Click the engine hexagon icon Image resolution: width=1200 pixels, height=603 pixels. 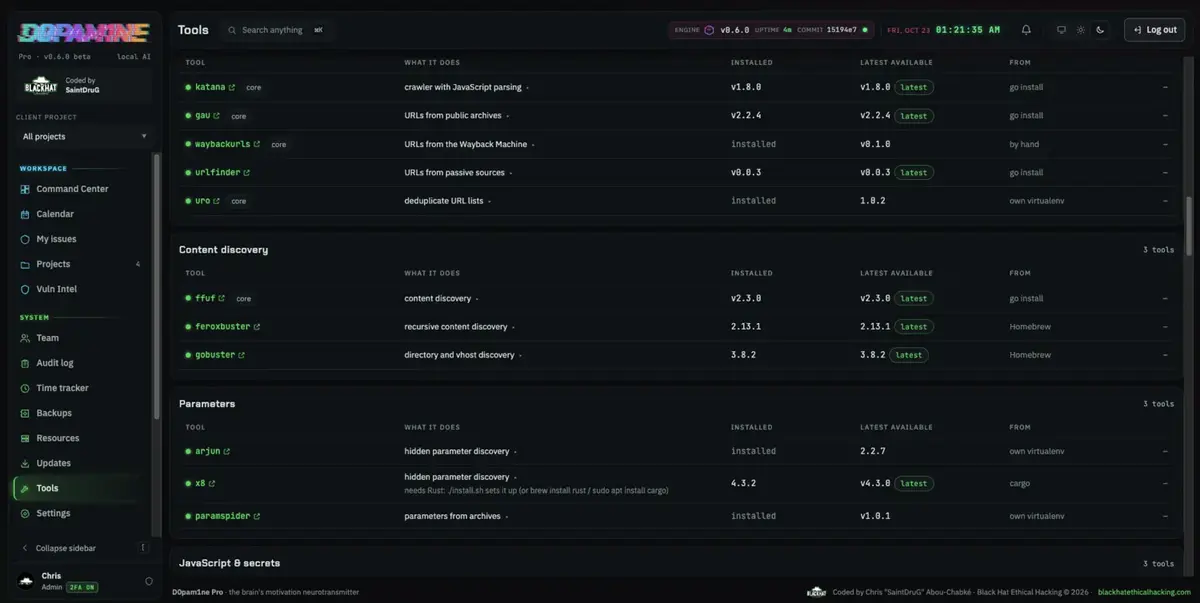click(x=709, y=30)
